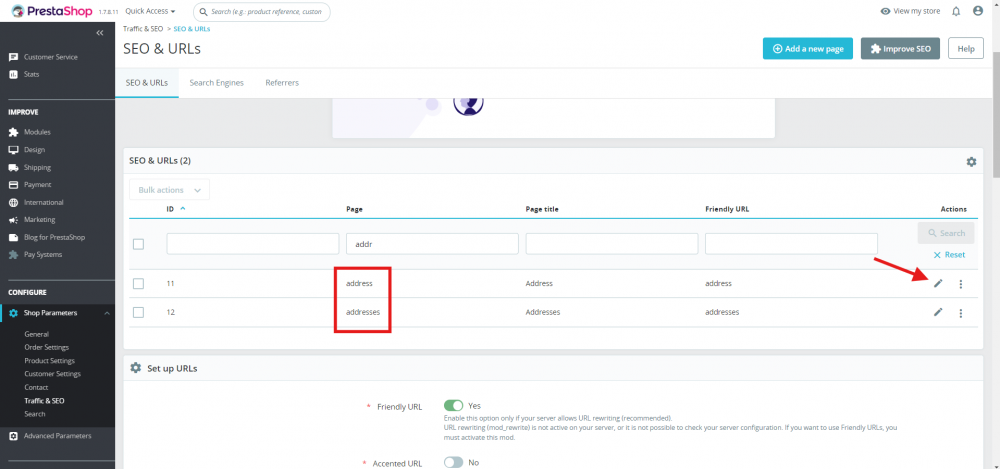Open the user profile avatar icon
The height and width of the screenshot is (469, 1000).
[978, 11]
